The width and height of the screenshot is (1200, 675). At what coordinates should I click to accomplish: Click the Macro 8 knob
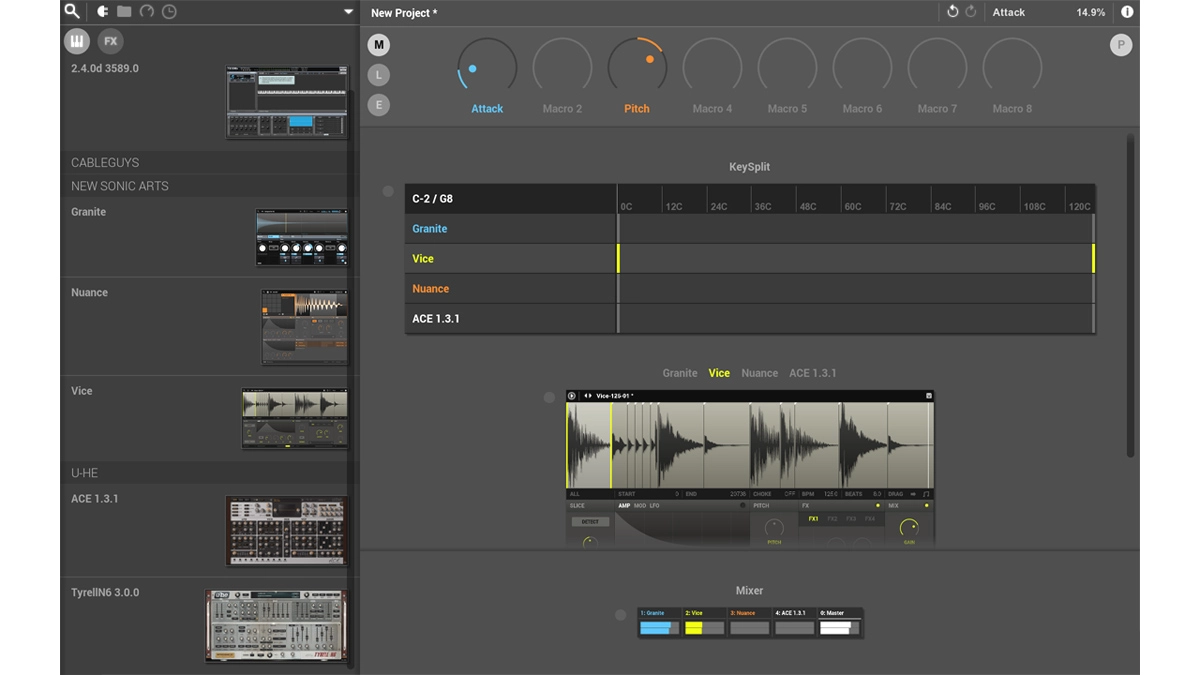click(x=1012, y=67)
